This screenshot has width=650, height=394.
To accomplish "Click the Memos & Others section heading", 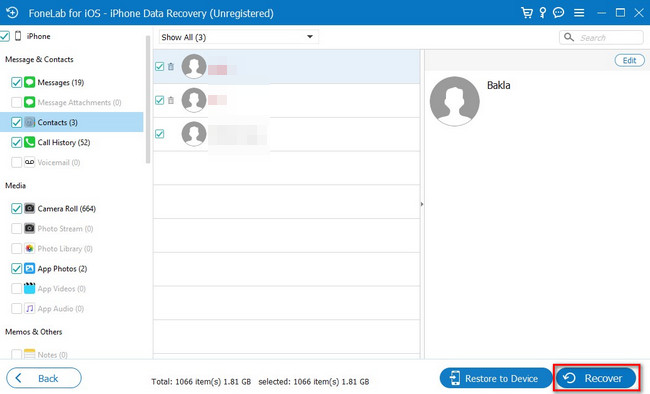I will (x=34, y=332).
